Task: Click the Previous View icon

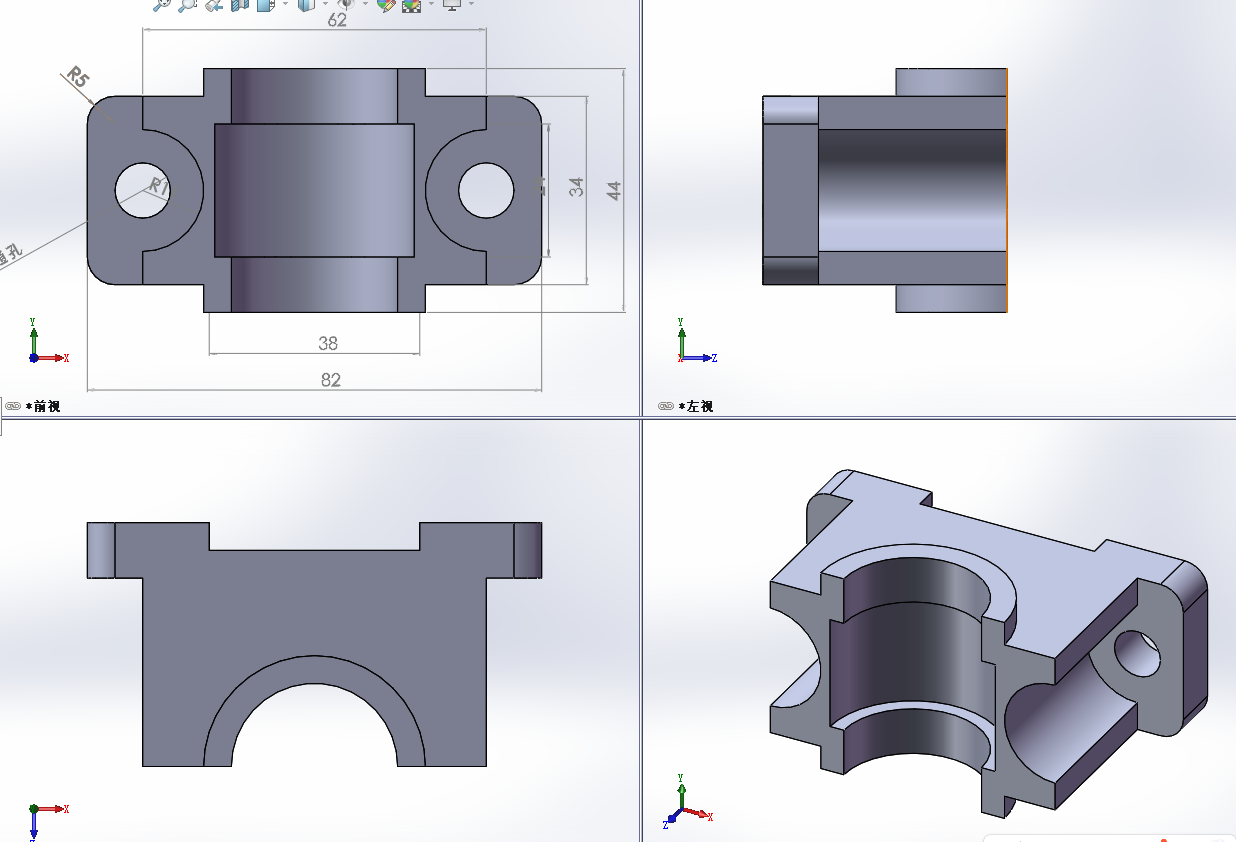Action: coord(214,4)
